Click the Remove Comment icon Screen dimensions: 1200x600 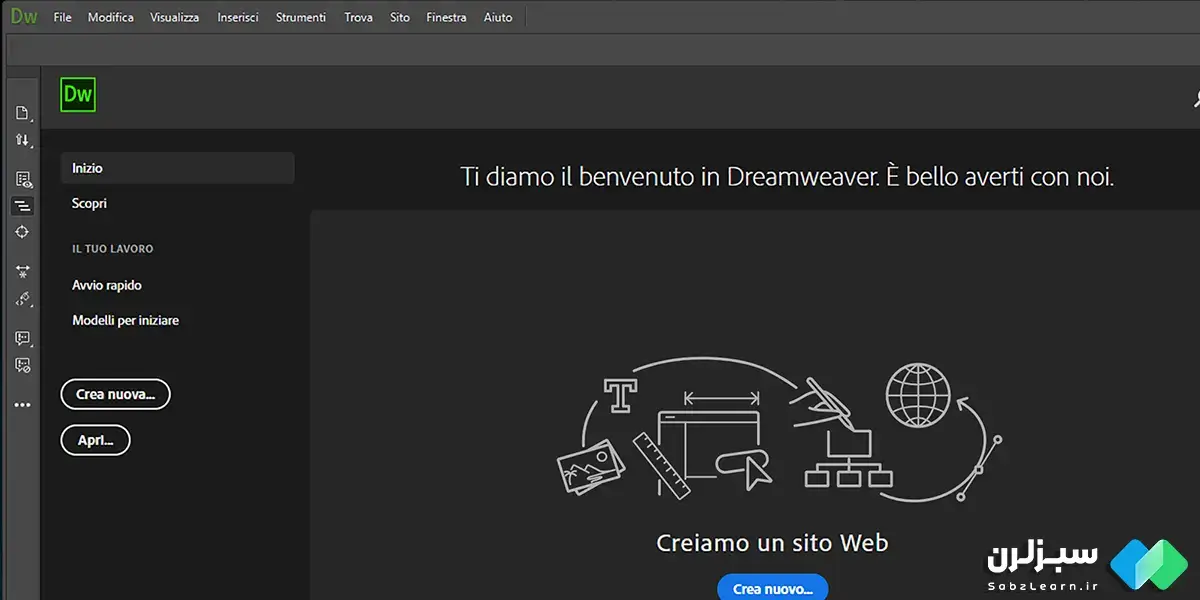(x=22, y=365)
